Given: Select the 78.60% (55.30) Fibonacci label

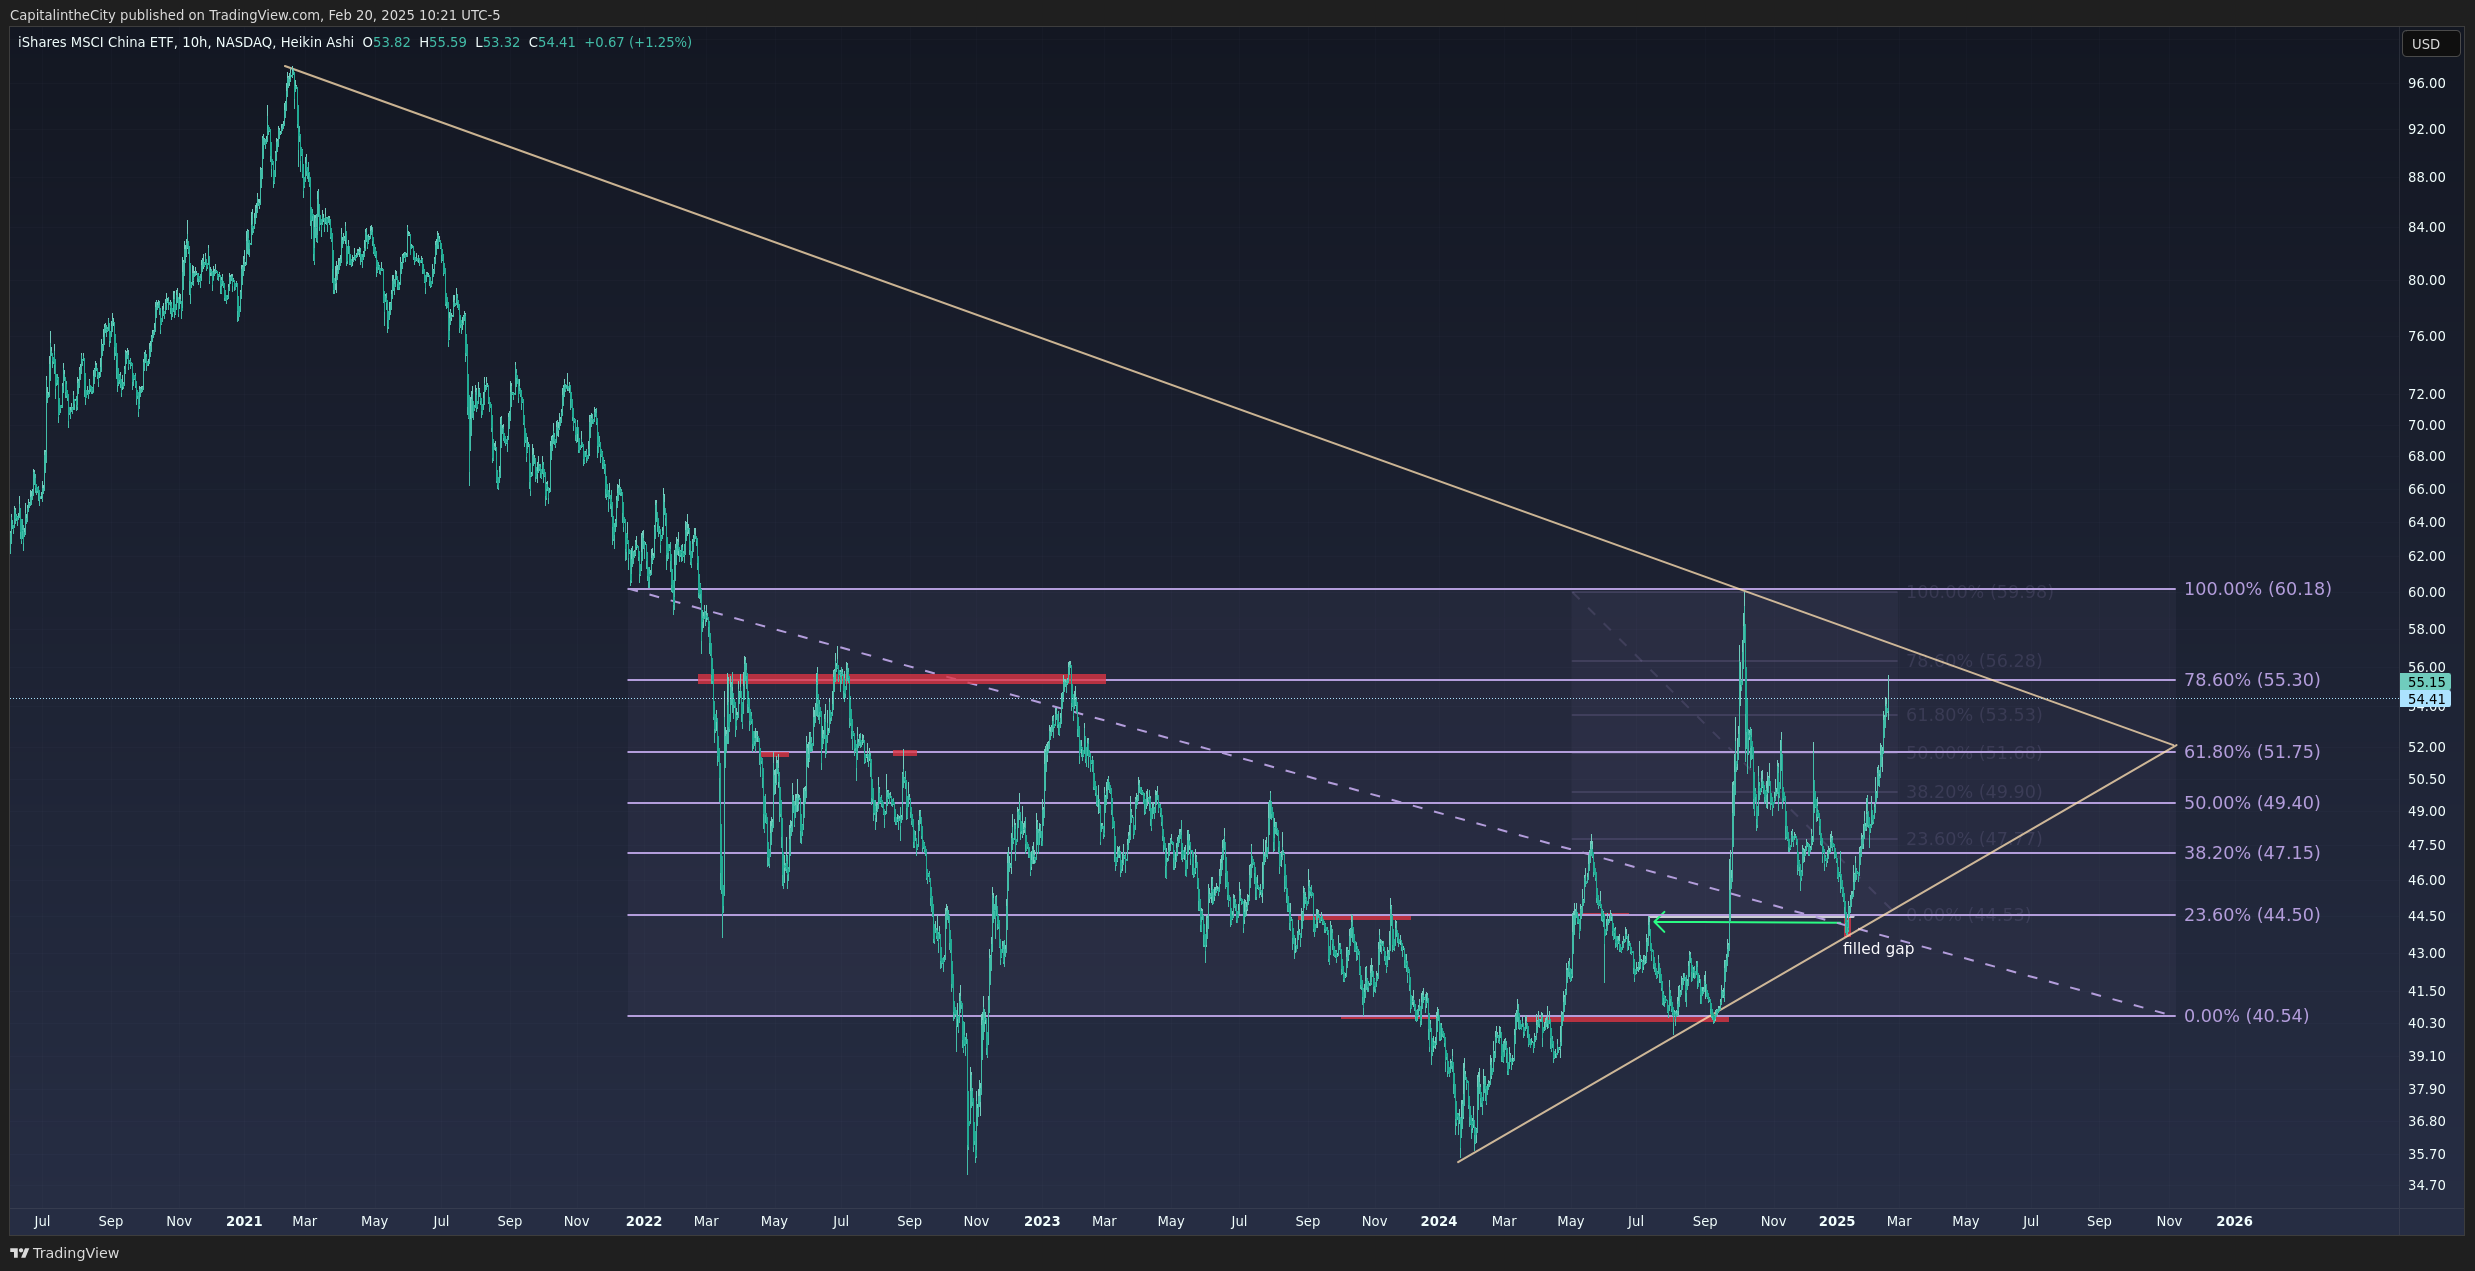Looking at the screenshot, I should [2252, 680].
